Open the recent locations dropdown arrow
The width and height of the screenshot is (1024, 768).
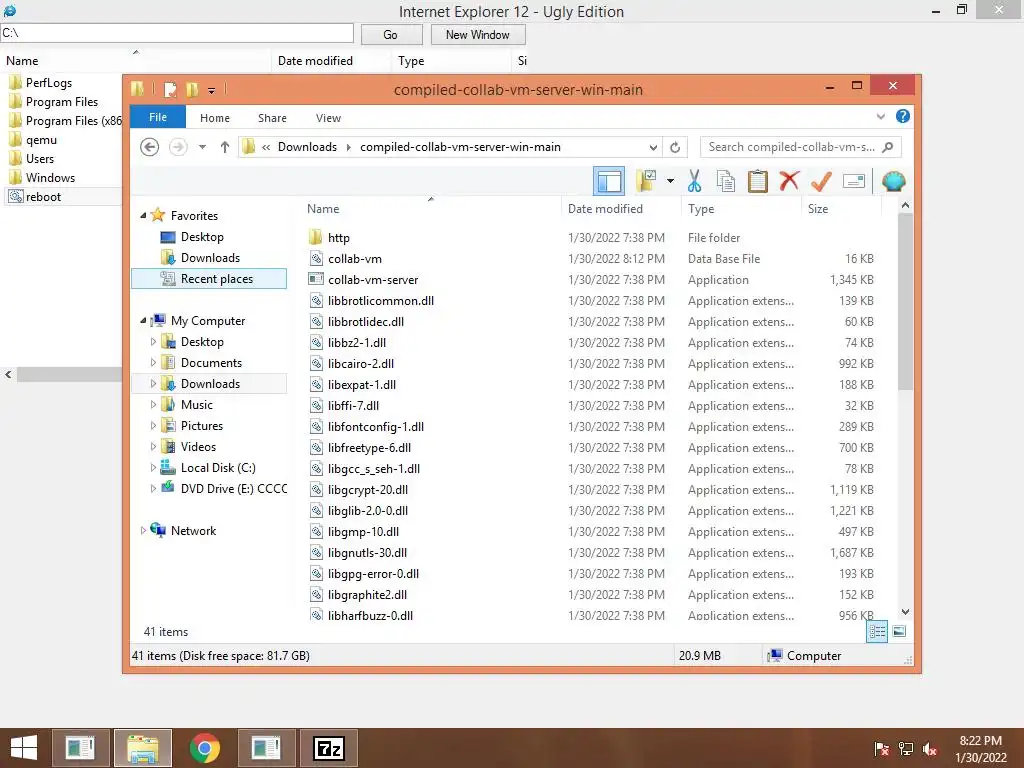pos(202,147)
